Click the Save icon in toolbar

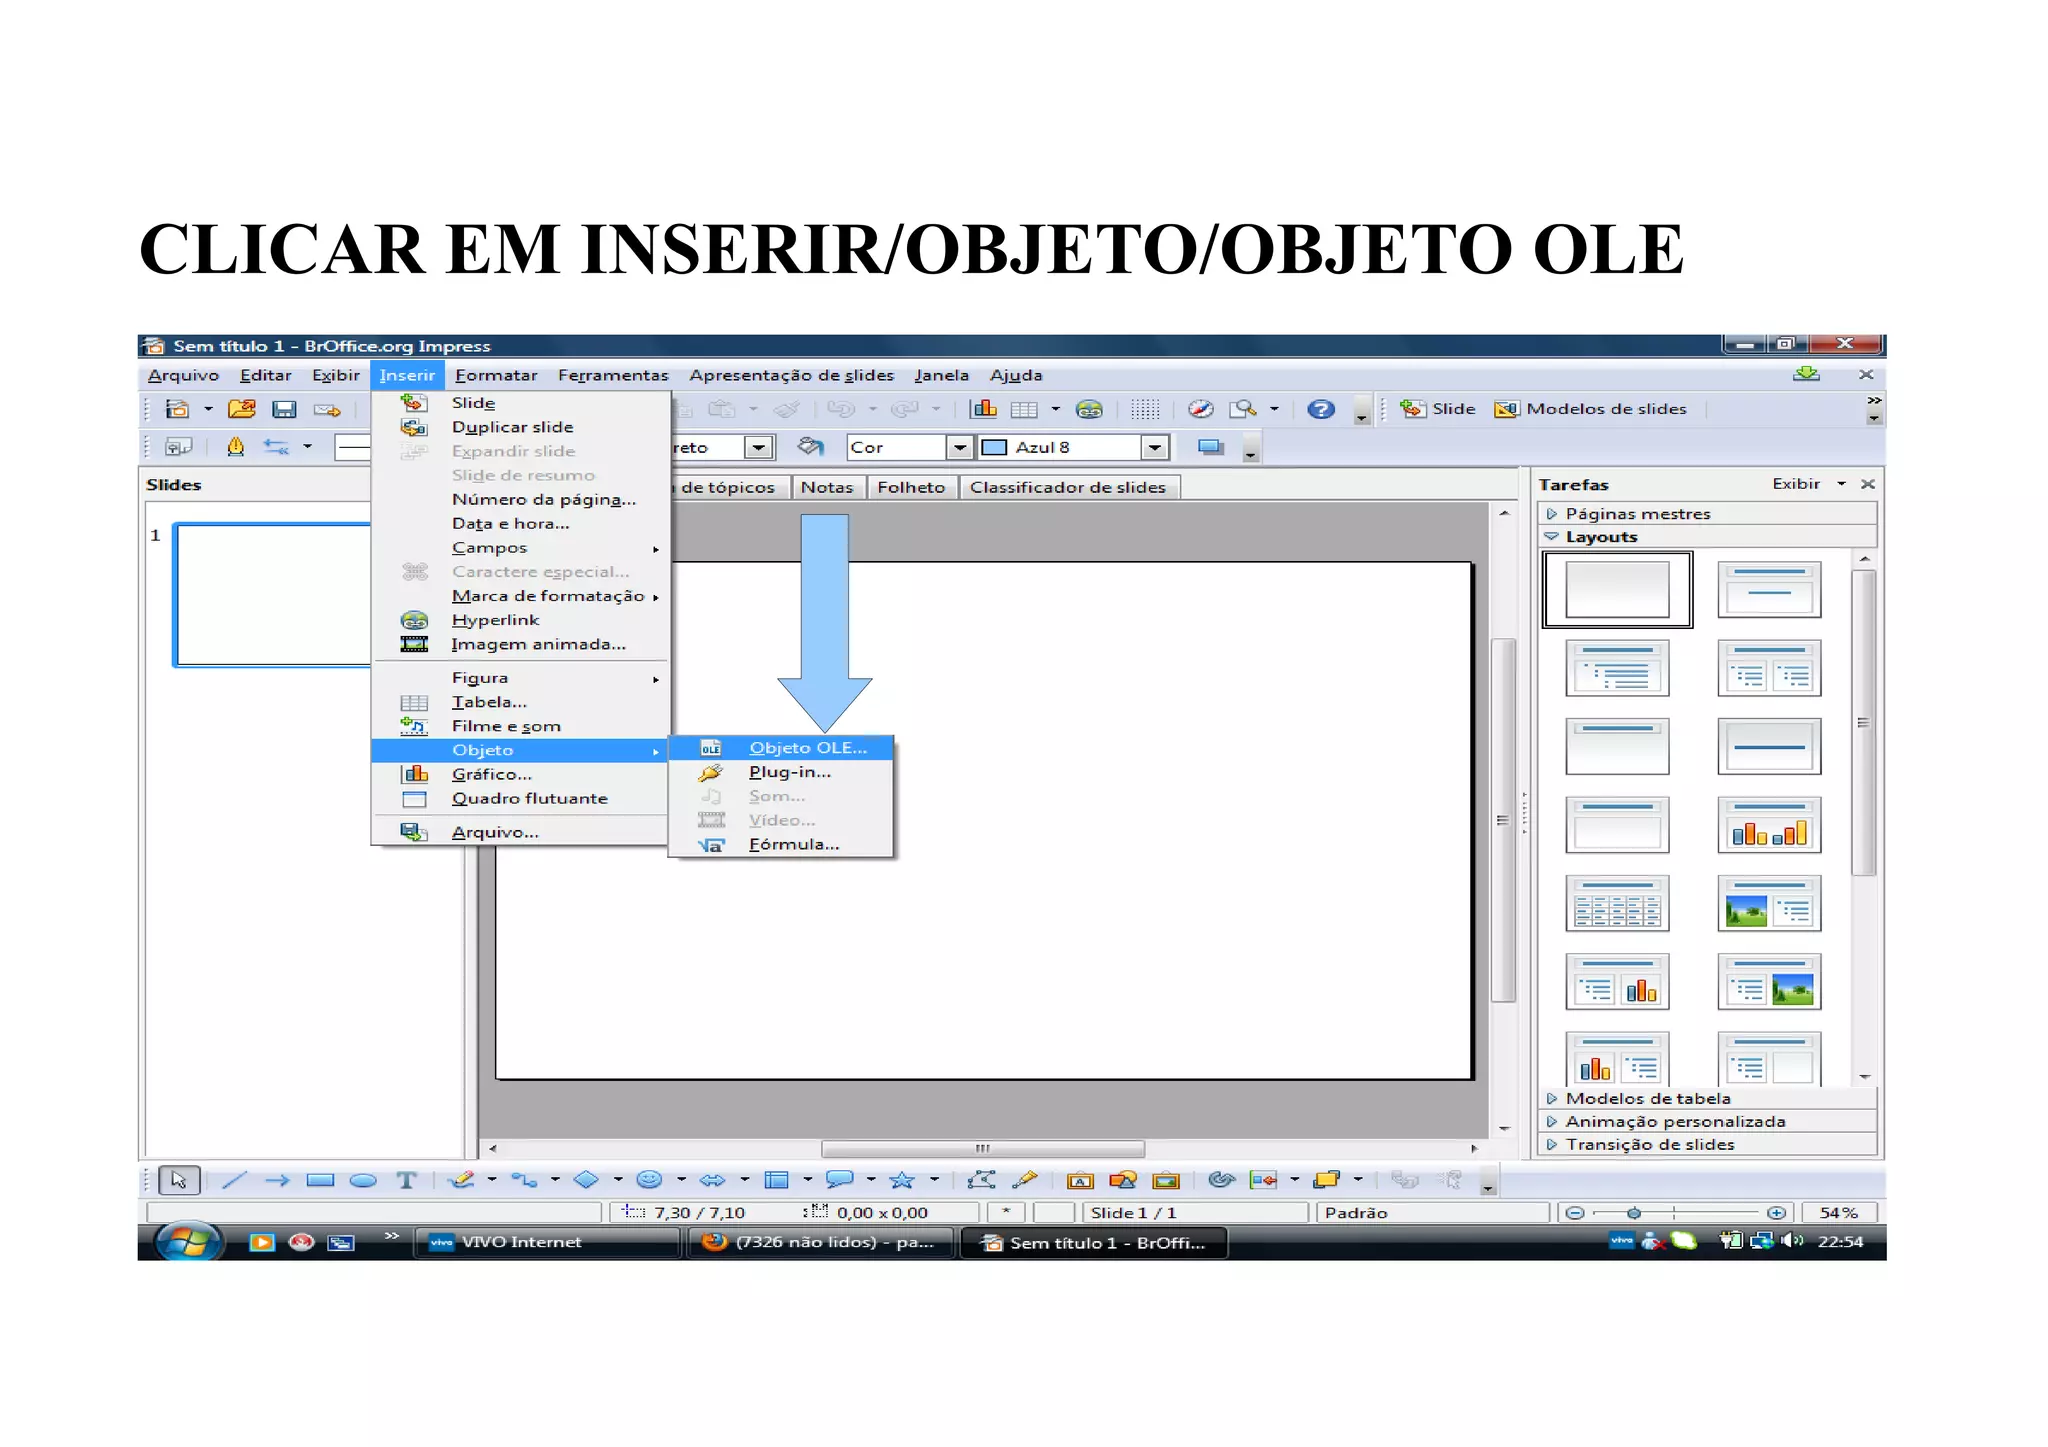[x=284, y=409]
